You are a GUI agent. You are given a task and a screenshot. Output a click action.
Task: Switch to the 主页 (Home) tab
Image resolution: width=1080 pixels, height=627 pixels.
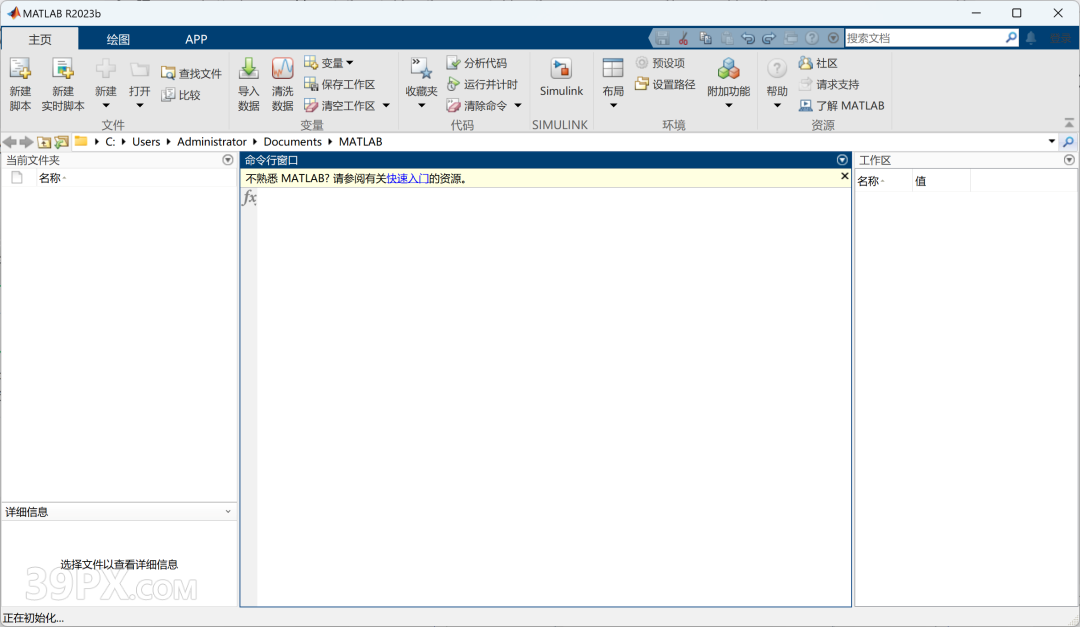[40, 39]
